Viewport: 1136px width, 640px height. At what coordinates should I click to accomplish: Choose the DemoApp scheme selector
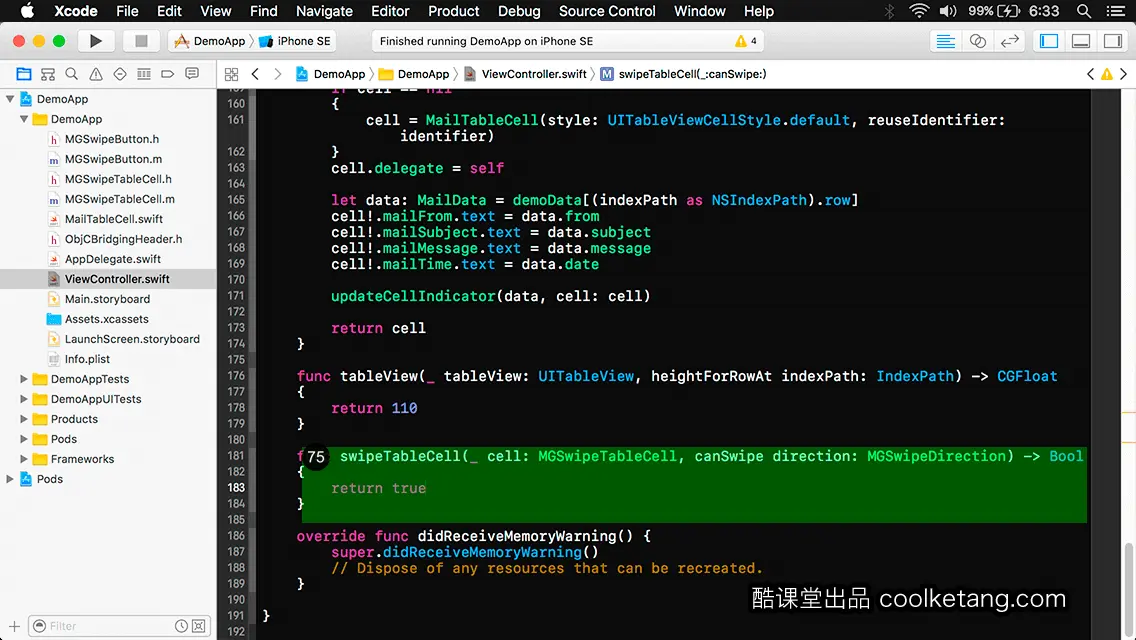tap(210, 41)
